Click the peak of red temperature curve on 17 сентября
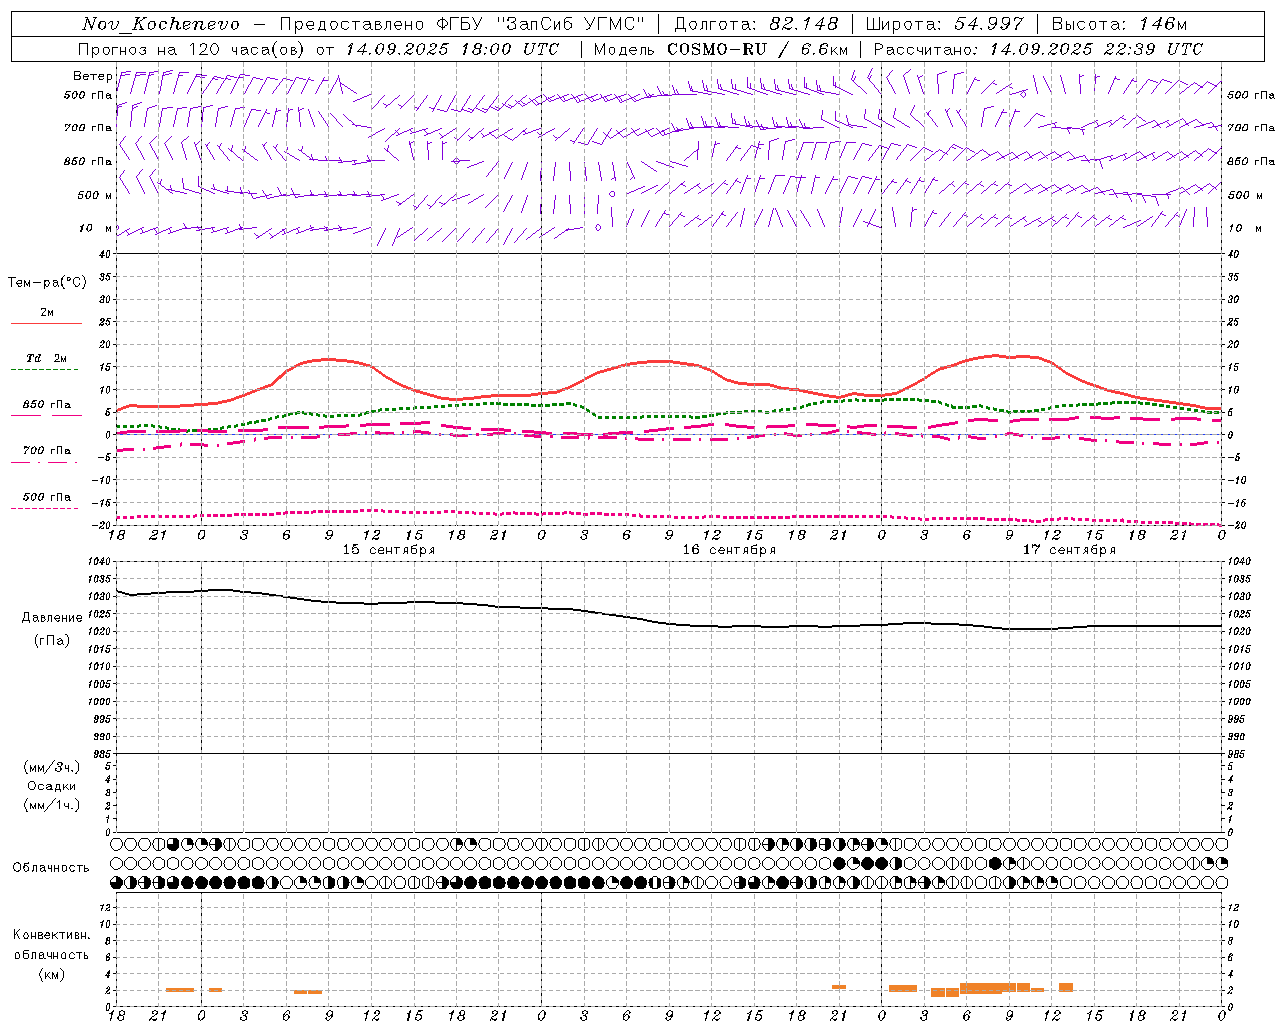This screenshot has width=1280, height=1024. pyautogui.click(x=995, y=355)
